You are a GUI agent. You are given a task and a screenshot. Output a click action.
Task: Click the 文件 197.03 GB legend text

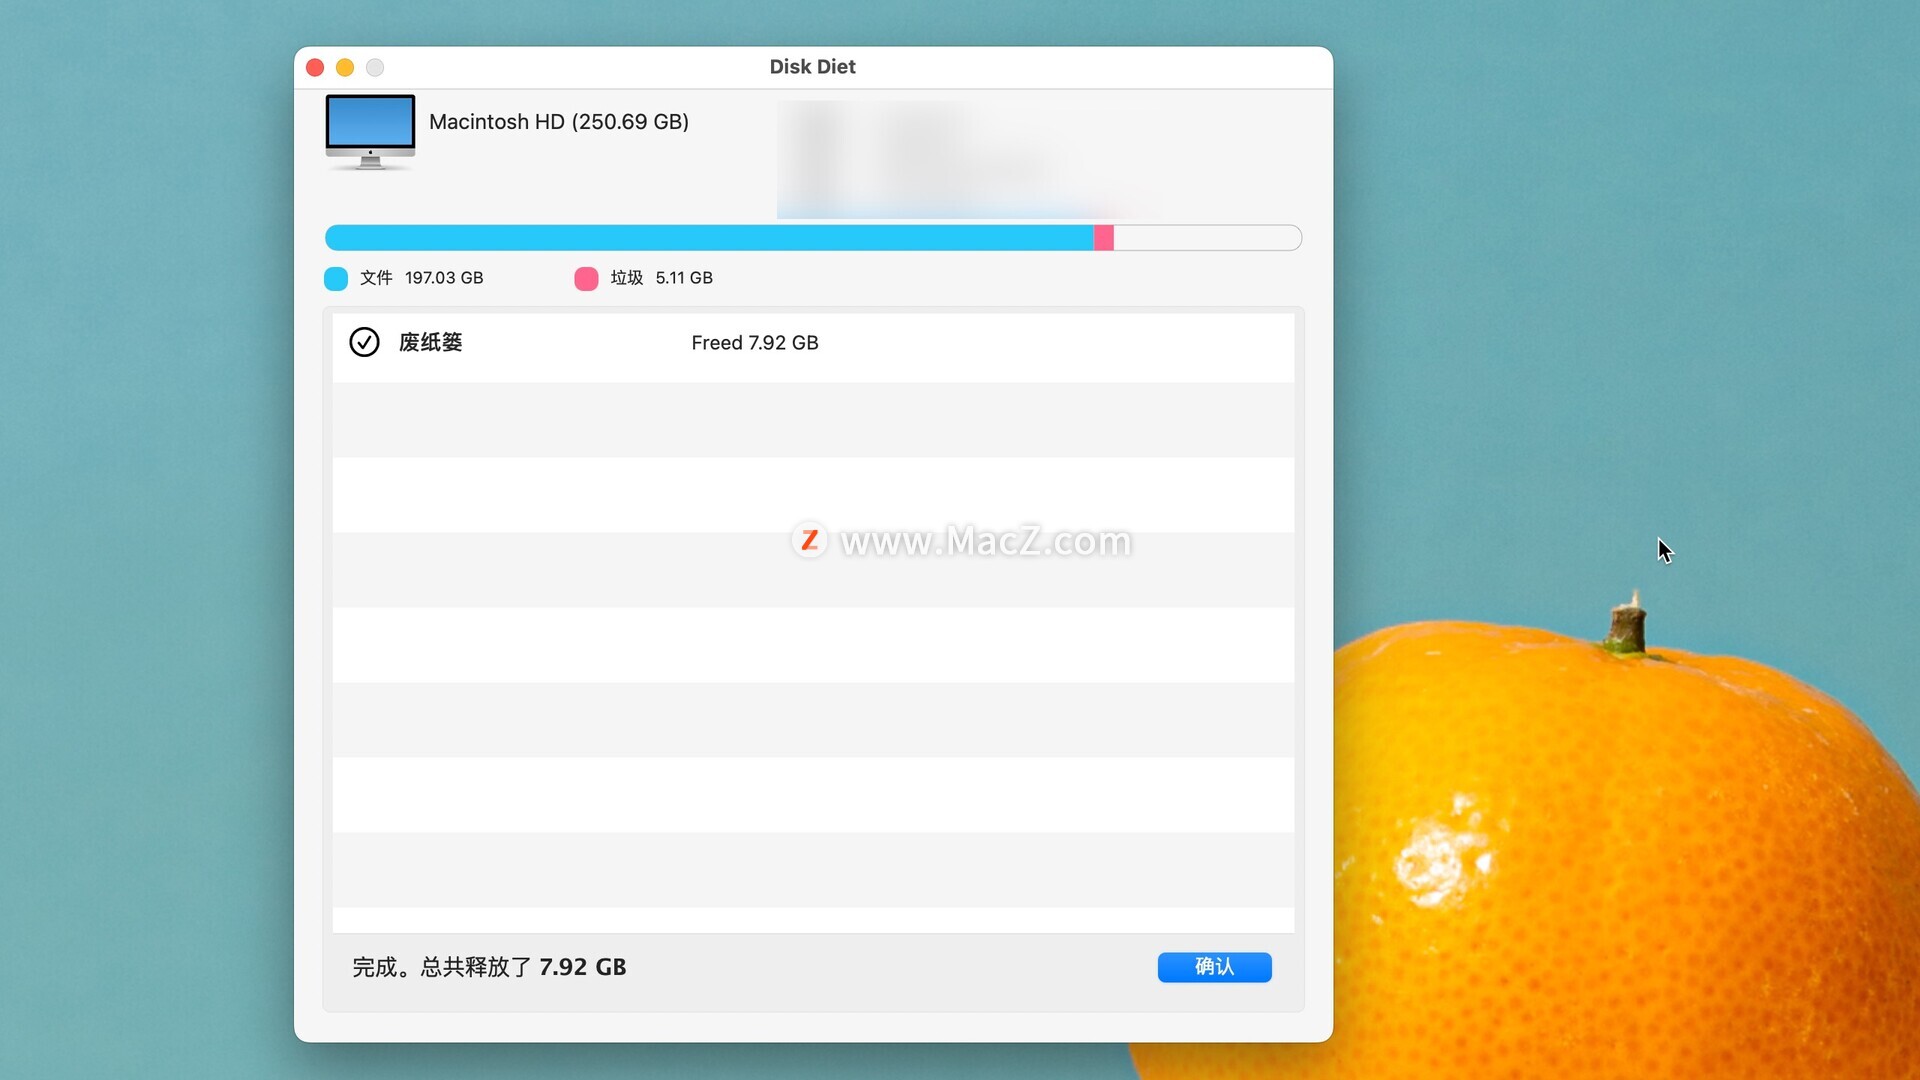point(421,278)
